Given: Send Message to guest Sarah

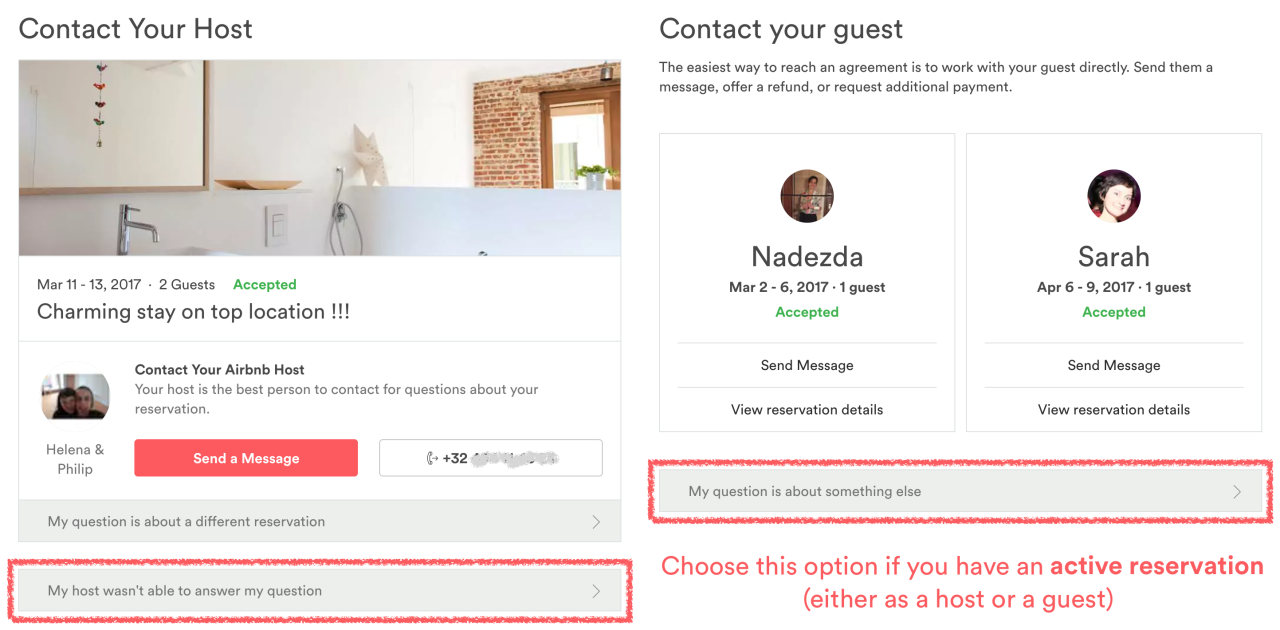Looking at the screenshot, I should pos(1113,366).
